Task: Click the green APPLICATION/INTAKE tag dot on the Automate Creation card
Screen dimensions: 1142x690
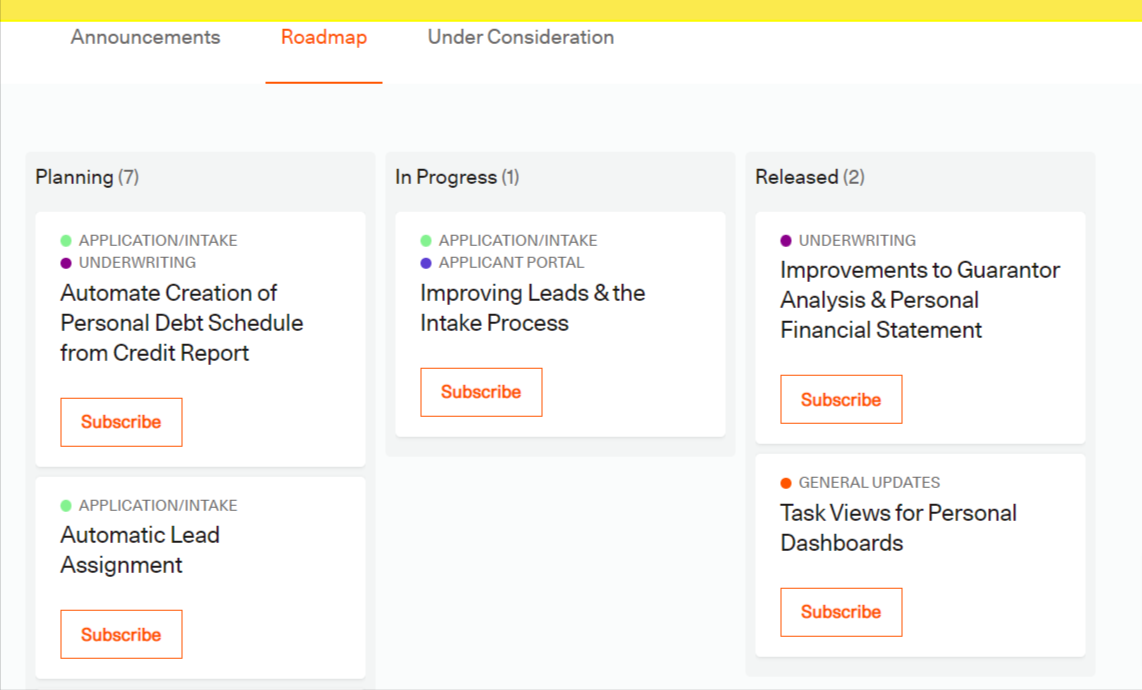Action: coord(67,240)
